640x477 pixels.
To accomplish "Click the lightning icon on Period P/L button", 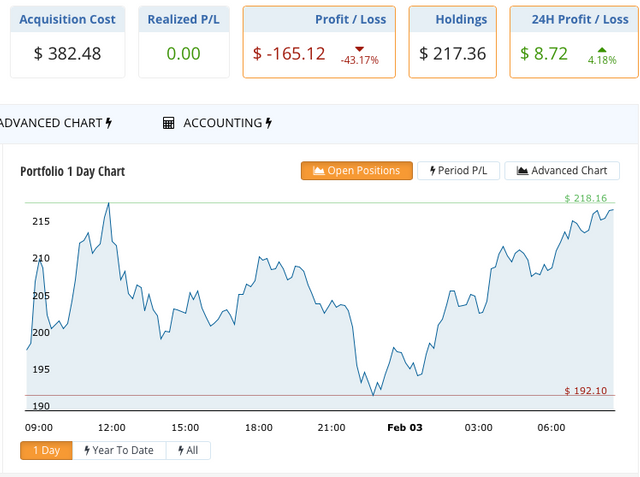I will 433,171.
